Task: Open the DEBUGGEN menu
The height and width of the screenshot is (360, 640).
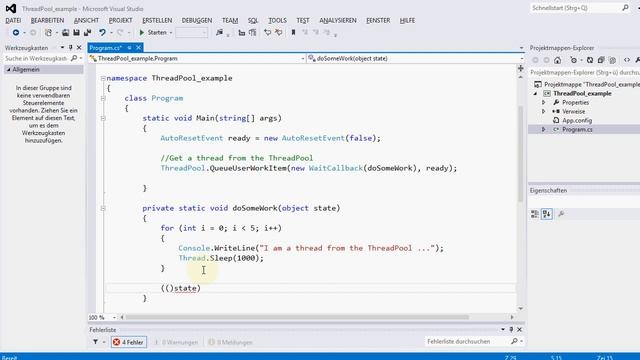Action: coord(197,20)
